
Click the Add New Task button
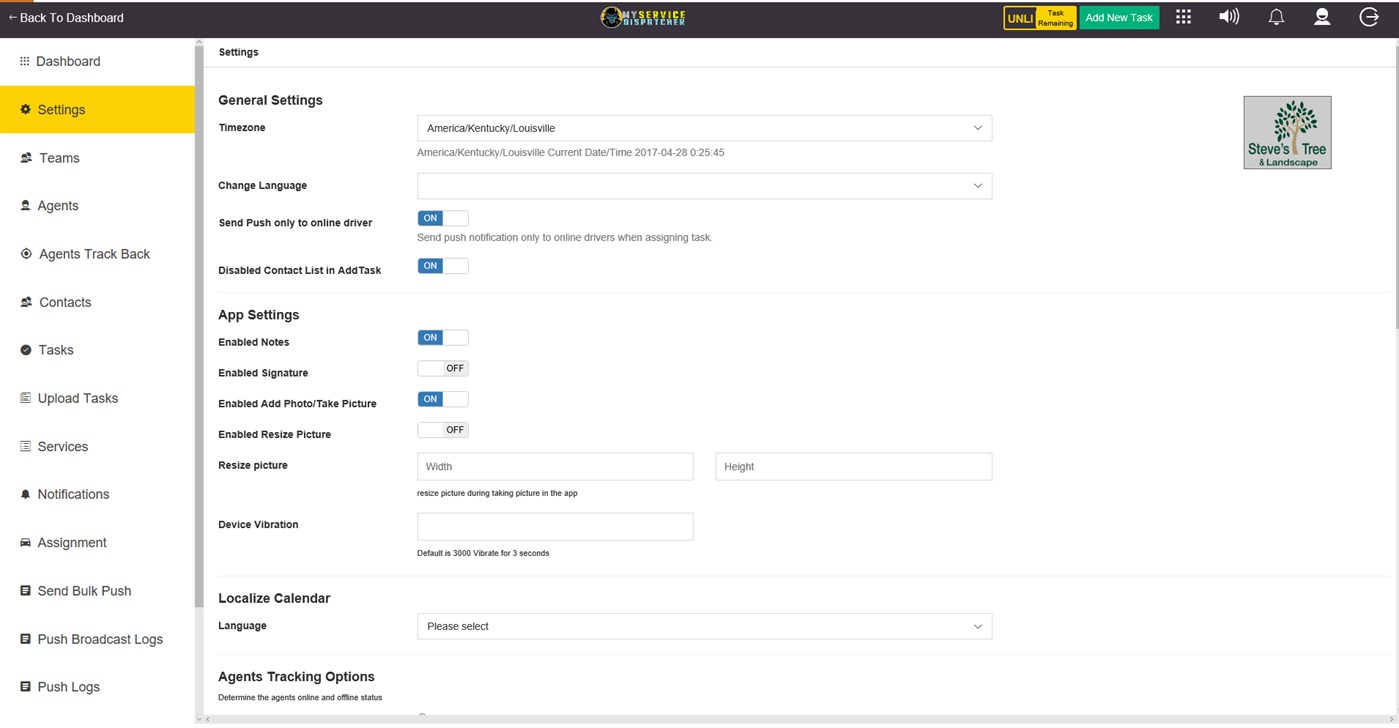pos(1118,17)
